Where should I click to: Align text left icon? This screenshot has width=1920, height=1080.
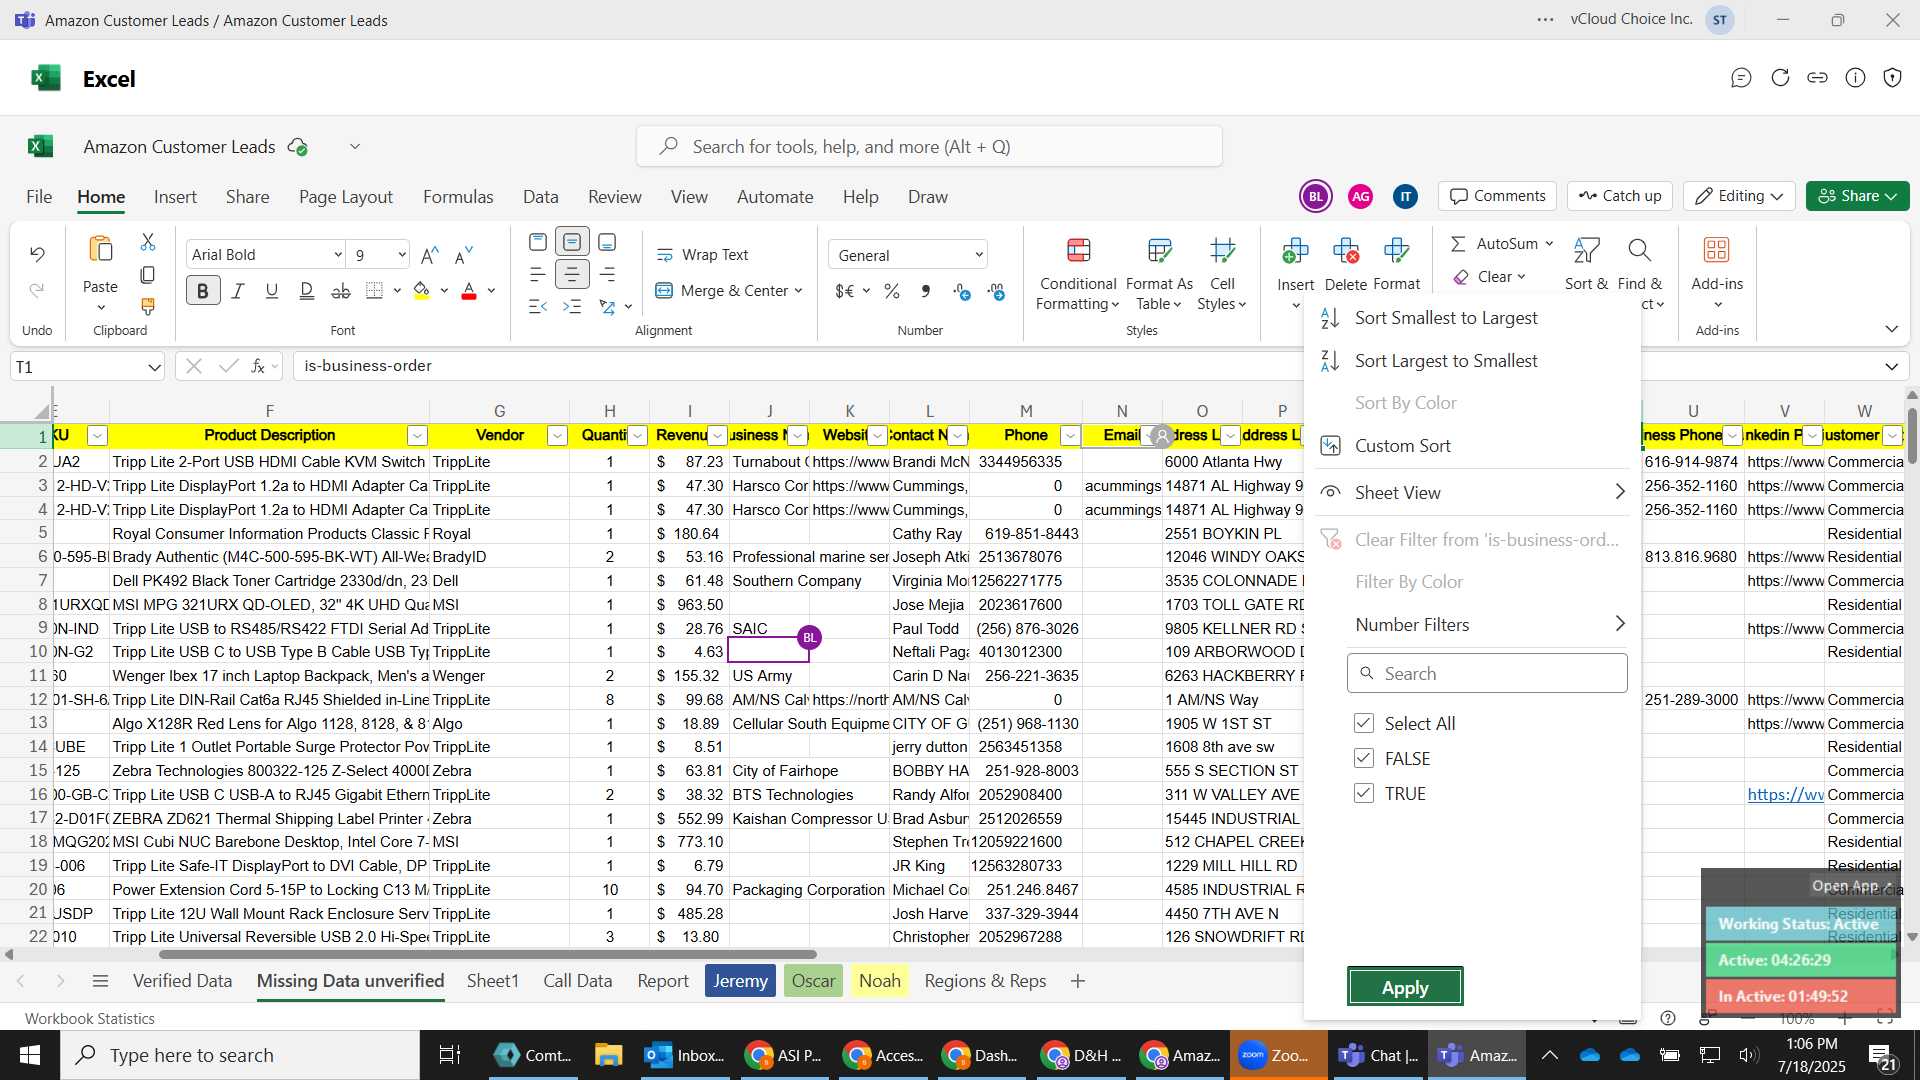point(538,274)
